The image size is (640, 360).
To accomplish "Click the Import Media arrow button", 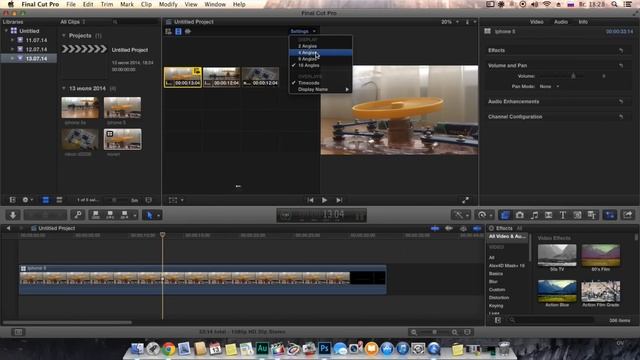I will click(13, 215).
